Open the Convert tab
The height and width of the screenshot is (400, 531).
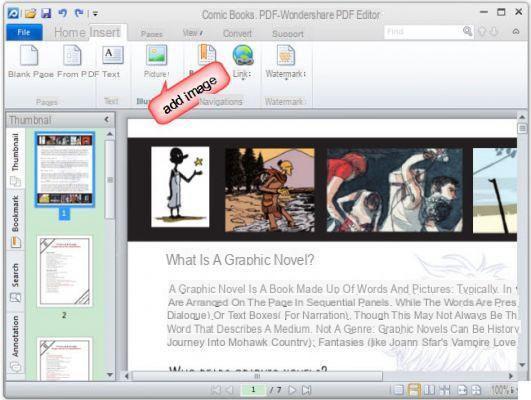[x=237, y=34]
